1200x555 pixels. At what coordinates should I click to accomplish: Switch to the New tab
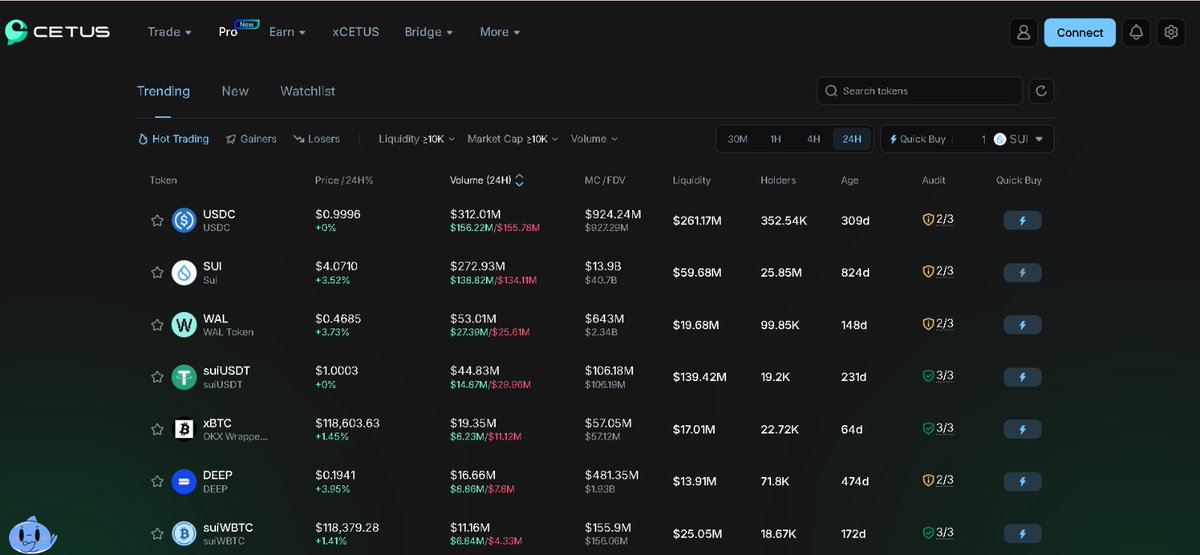(235, 91)
